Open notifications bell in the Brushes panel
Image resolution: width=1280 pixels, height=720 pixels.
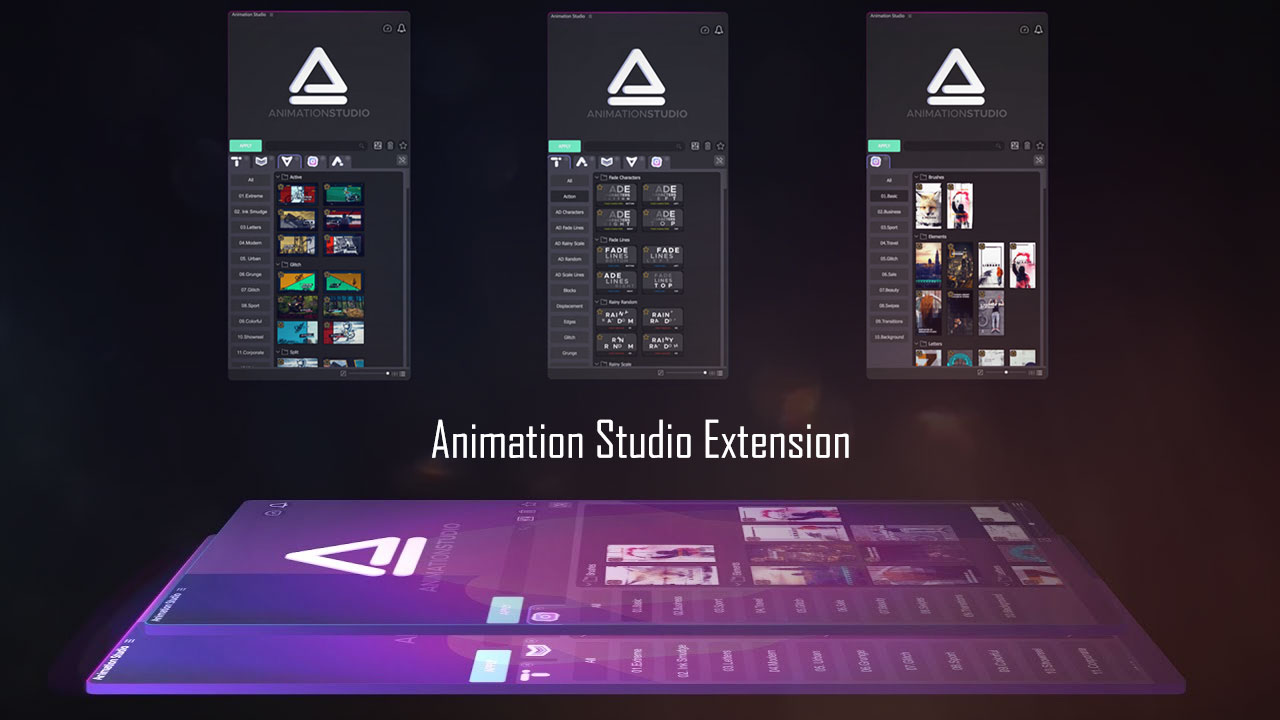click(x=1040, y=29)
